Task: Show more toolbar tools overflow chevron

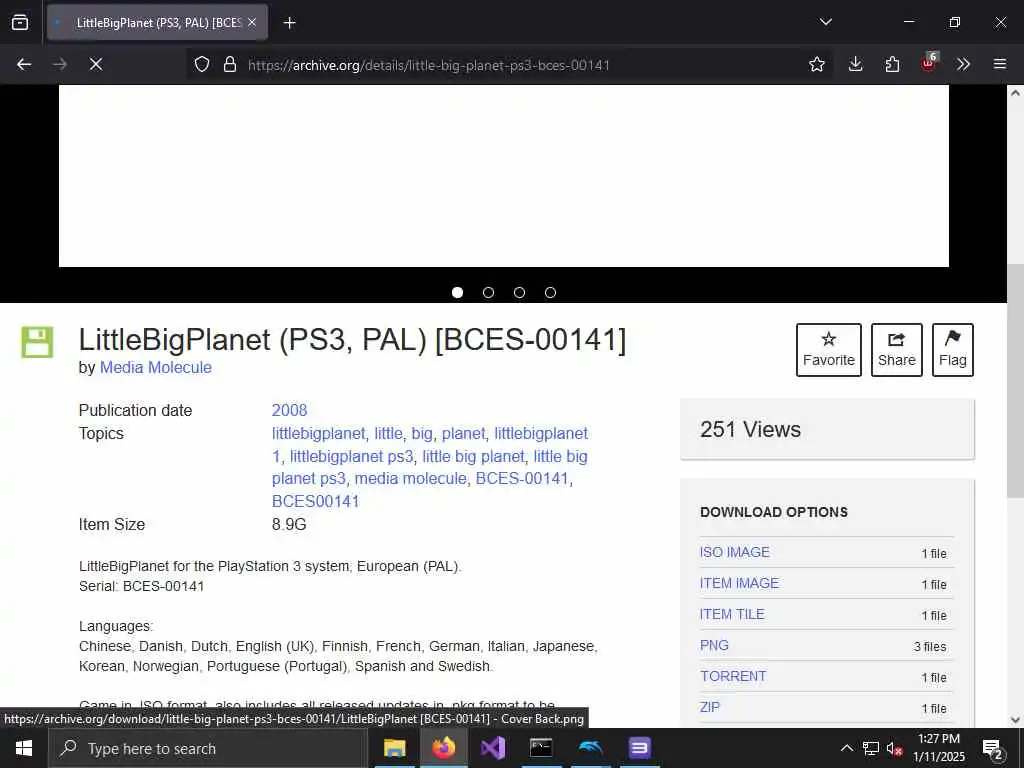Action: pos(963,64)
